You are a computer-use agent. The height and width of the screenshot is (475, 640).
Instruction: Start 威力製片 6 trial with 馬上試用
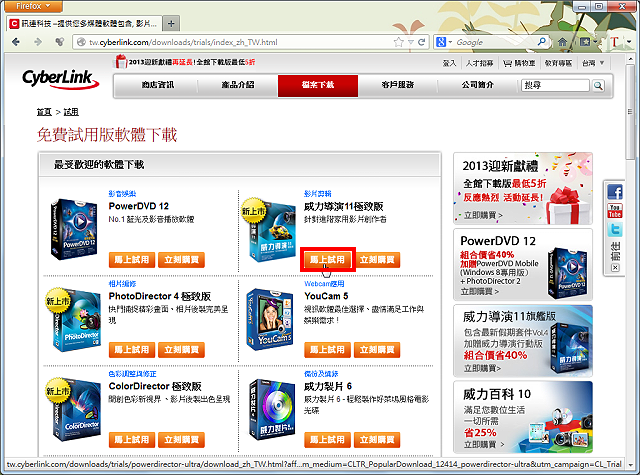click(x=327, y=440)
